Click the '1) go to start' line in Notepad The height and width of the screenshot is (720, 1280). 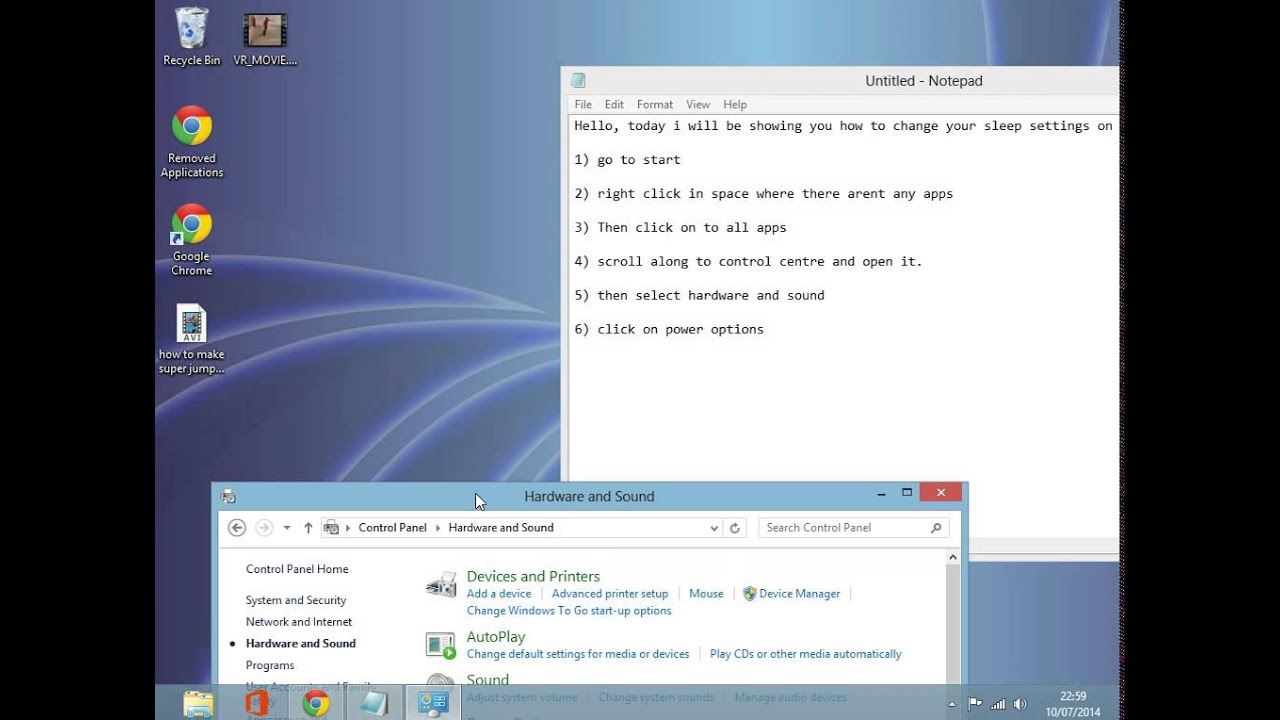tap(627, 159)
